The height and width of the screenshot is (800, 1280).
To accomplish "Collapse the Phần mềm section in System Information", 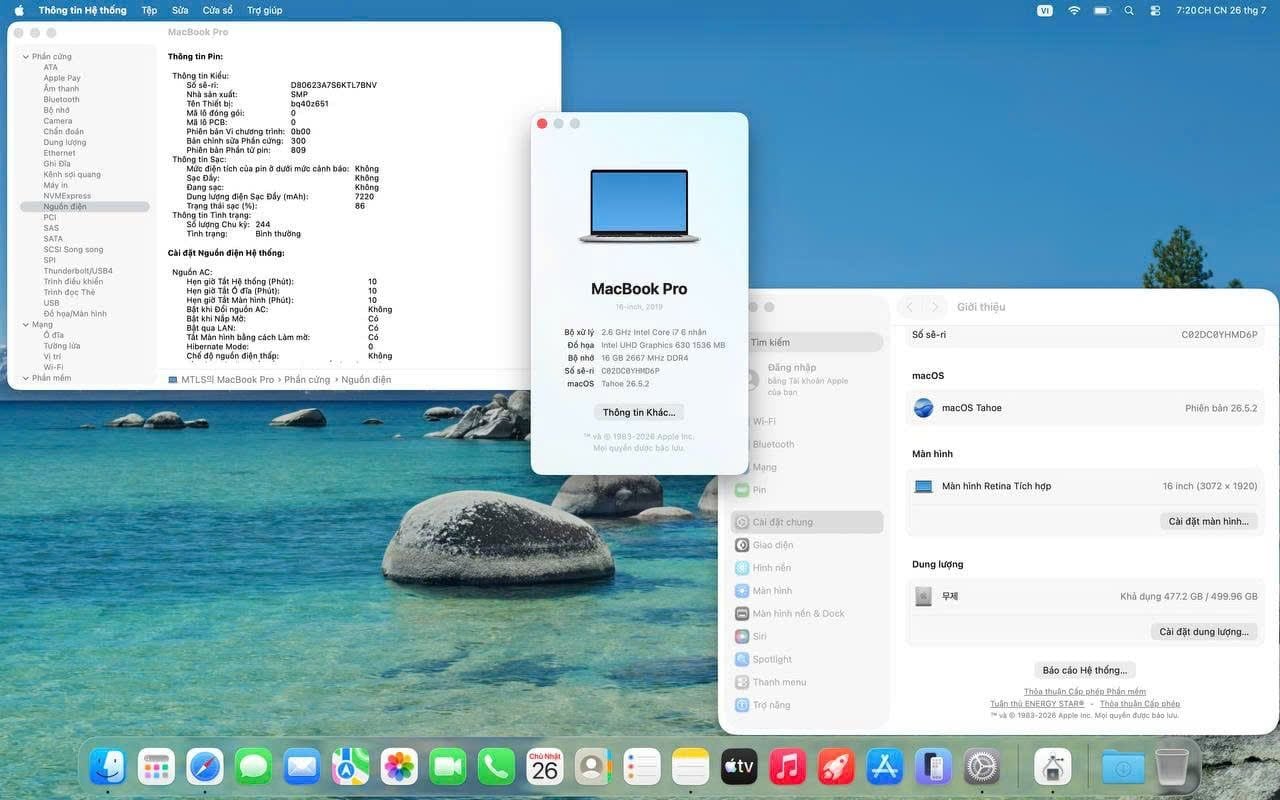I will (25, 378).
